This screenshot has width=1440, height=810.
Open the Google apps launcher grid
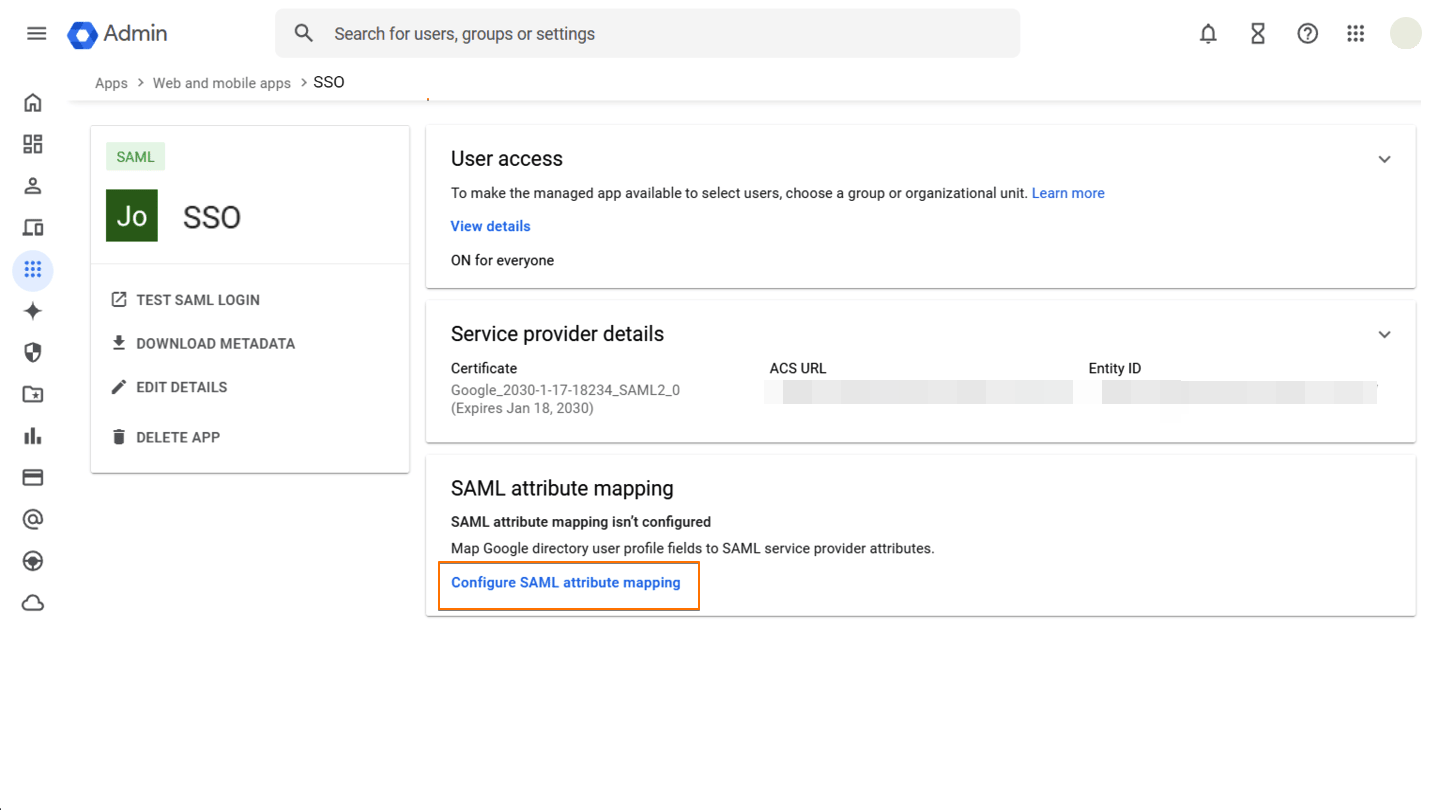point(1356,33)
